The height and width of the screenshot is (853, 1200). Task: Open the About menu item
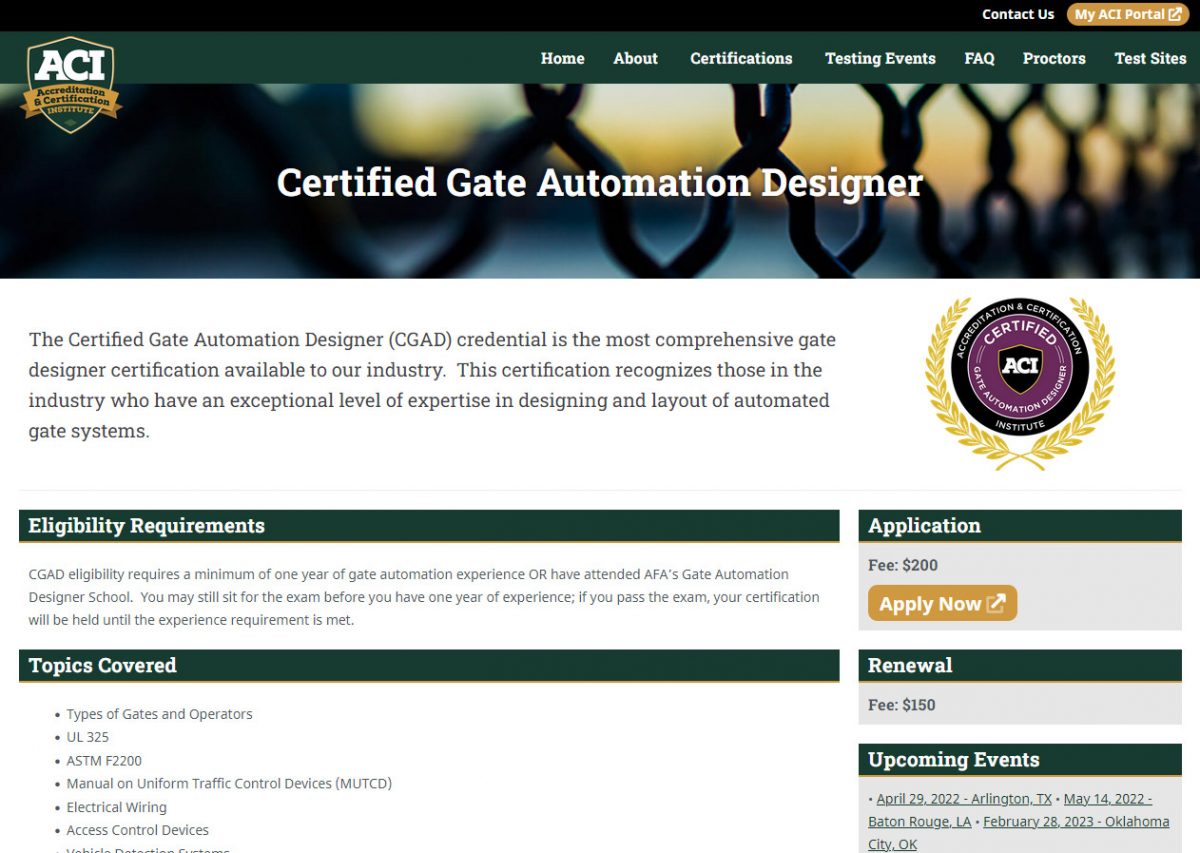click(x=635, y=58)
